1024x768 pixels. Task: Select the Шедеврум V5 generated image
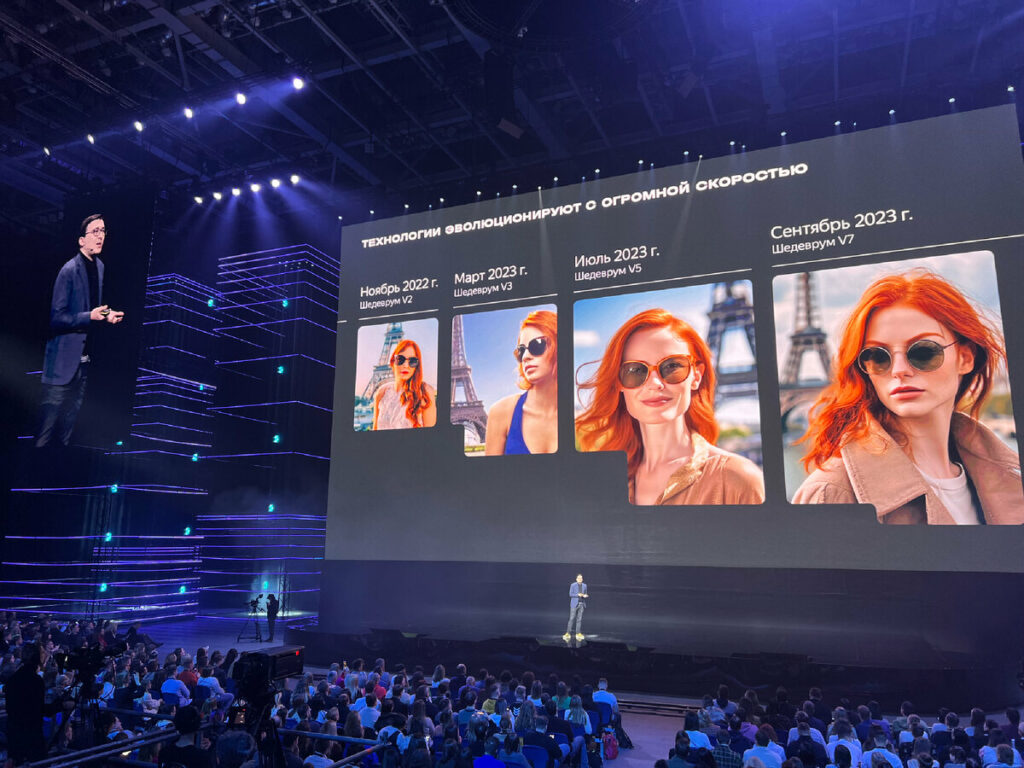(x=668, y=392)
